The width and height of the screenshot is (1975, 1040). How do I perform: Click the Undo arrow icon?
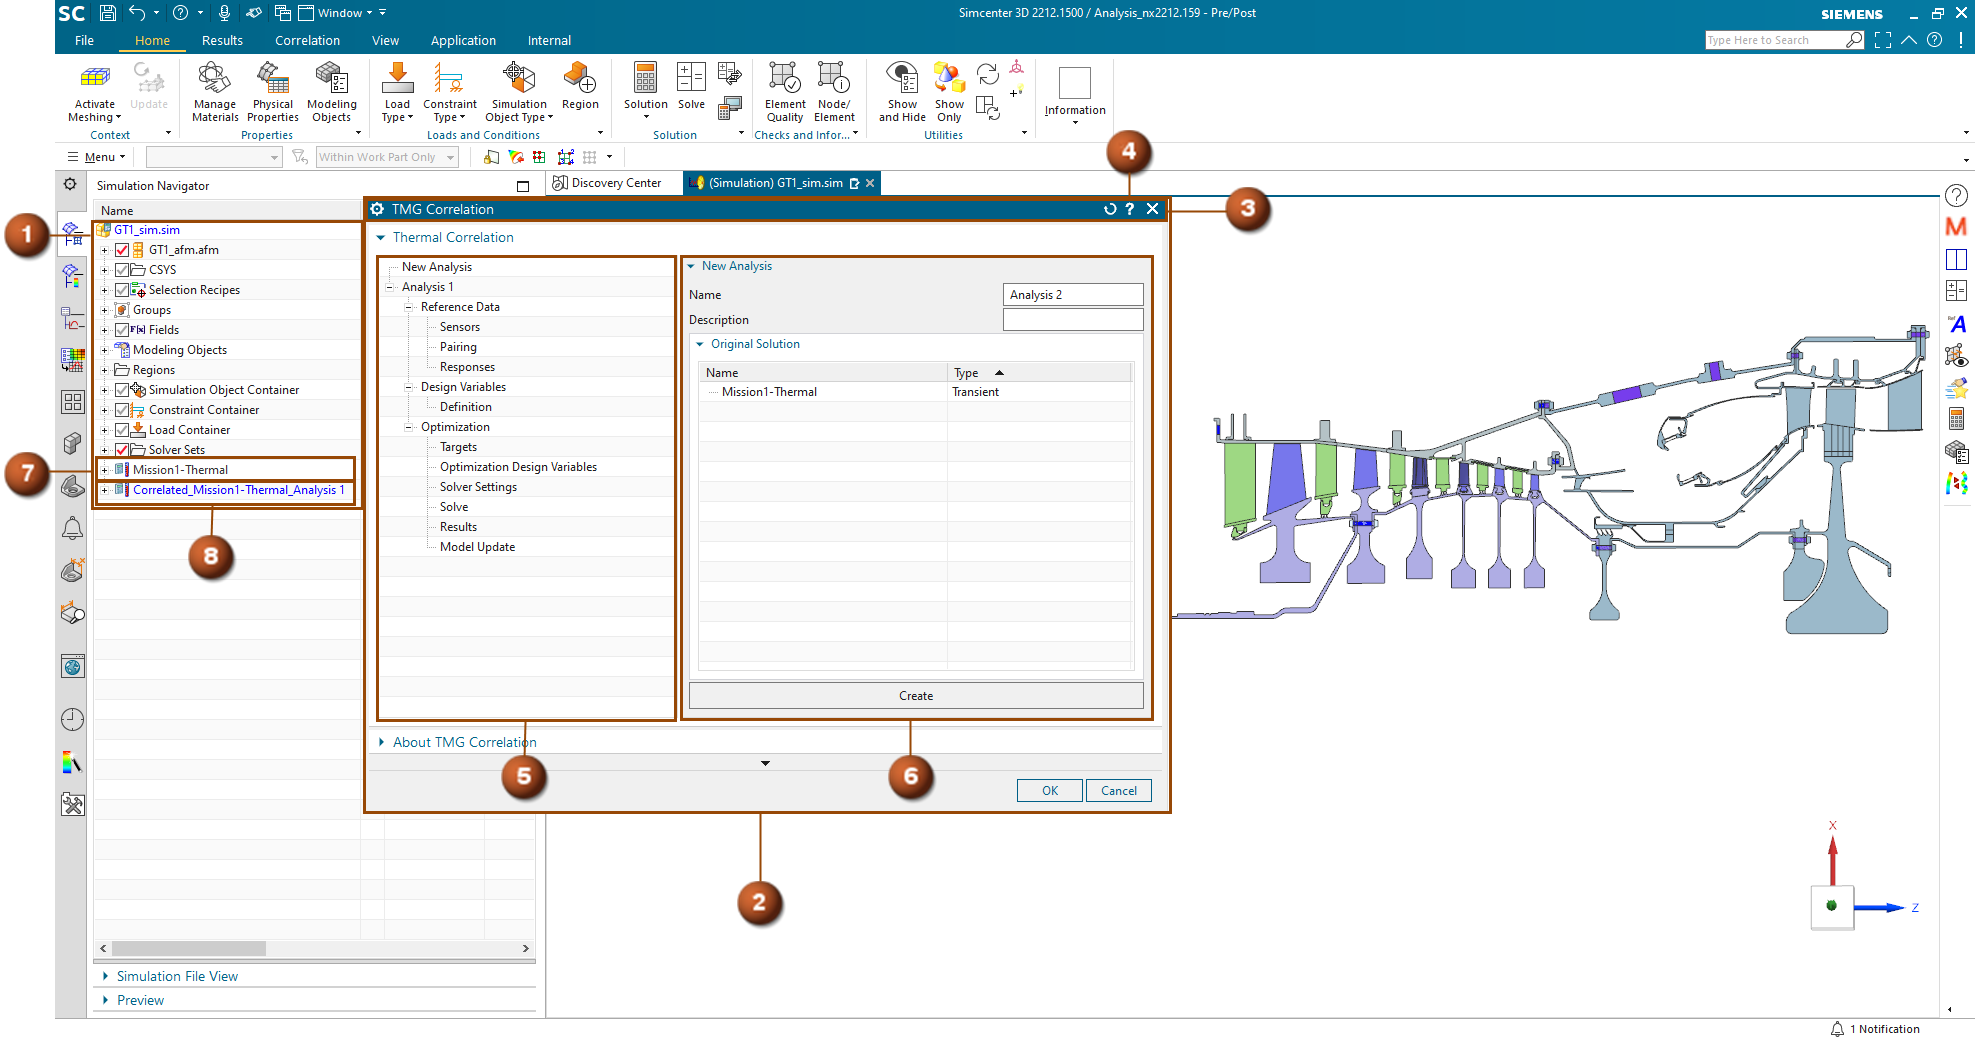138,13
